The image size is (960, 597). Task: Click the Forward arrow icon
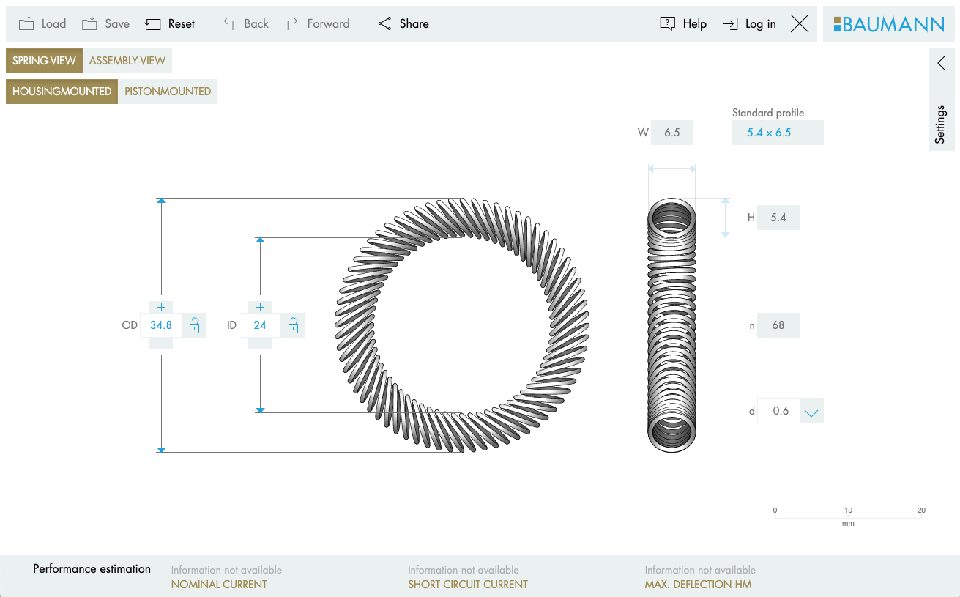pyautogui.click(x=292, y=24)
